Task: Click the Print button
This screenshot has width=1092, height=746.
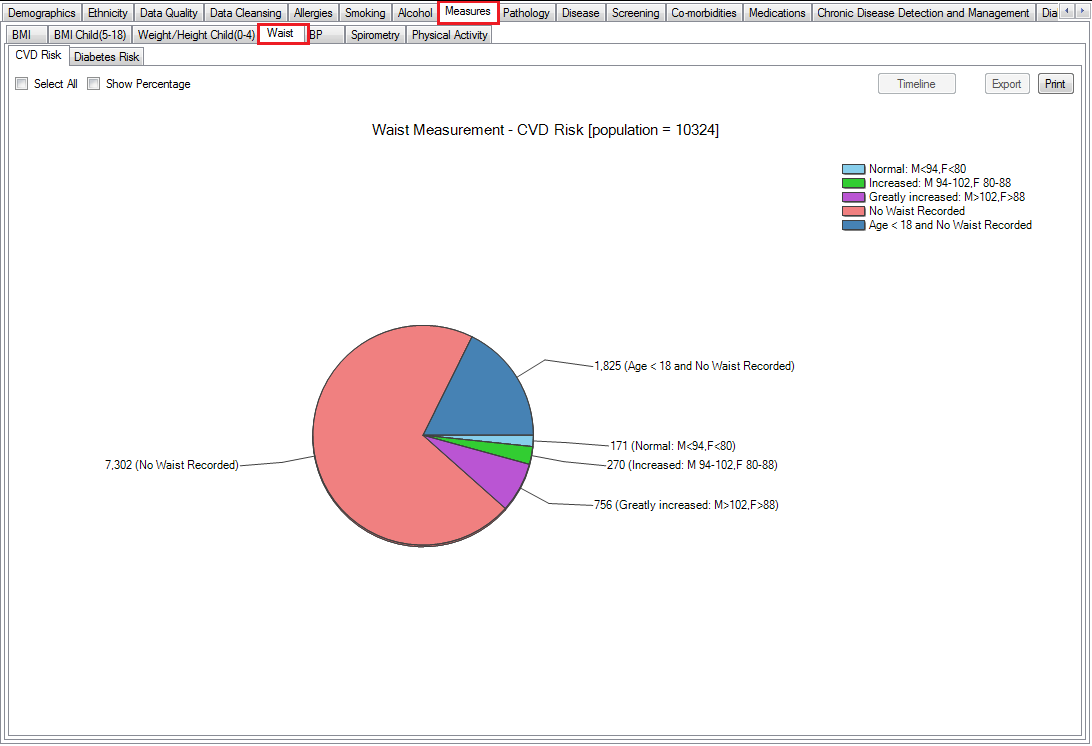Action: (x=1055, y=84)
